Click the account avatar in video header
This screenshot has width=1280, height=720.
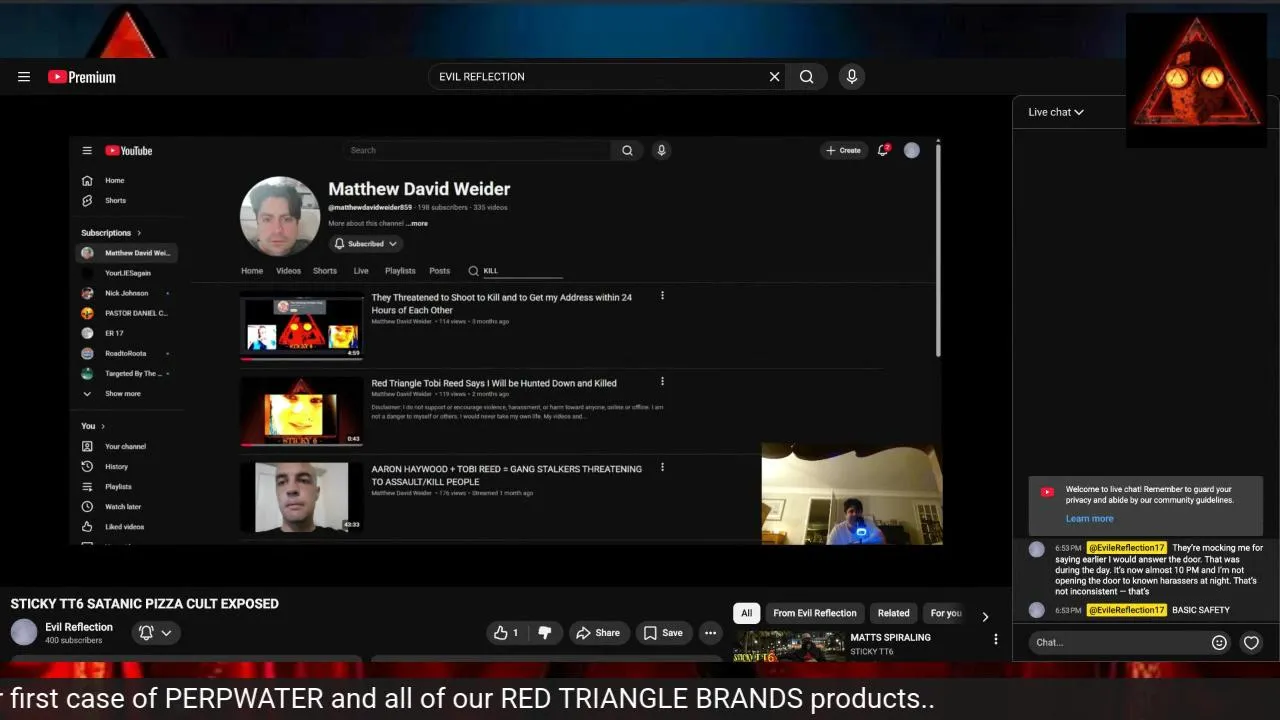(x=912, y=150)
